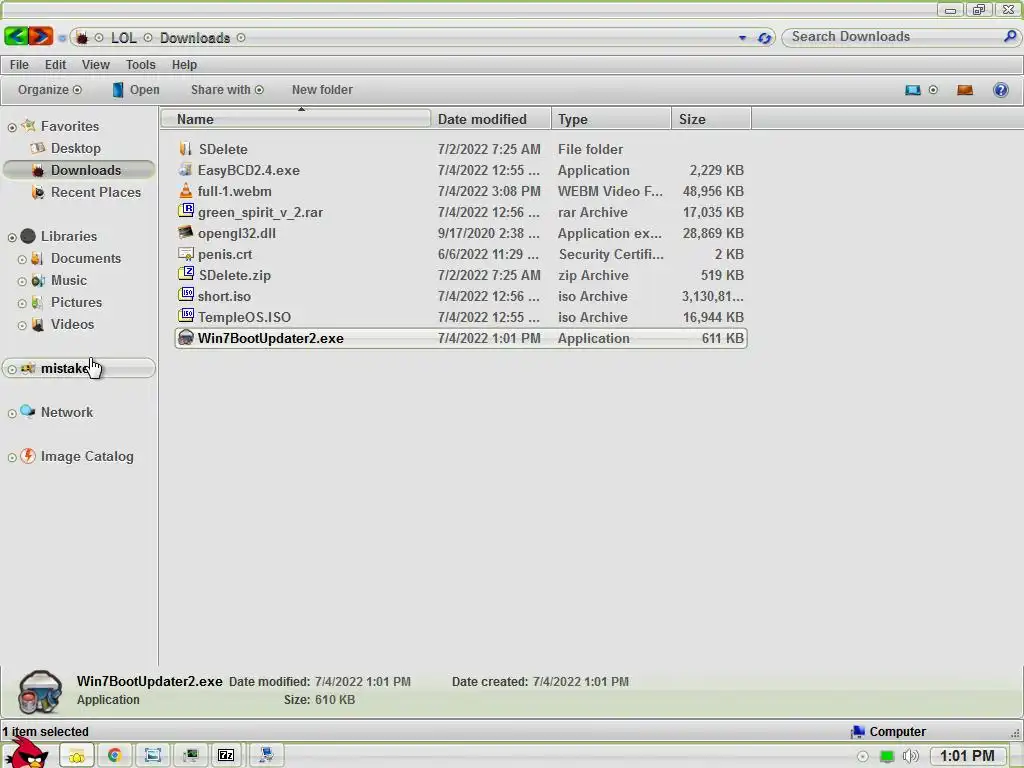Image resolution: width=1024 pixels, height=768 pixels.
Task: Expand the Downloads breadcrumb arrow
Action: 241,38
